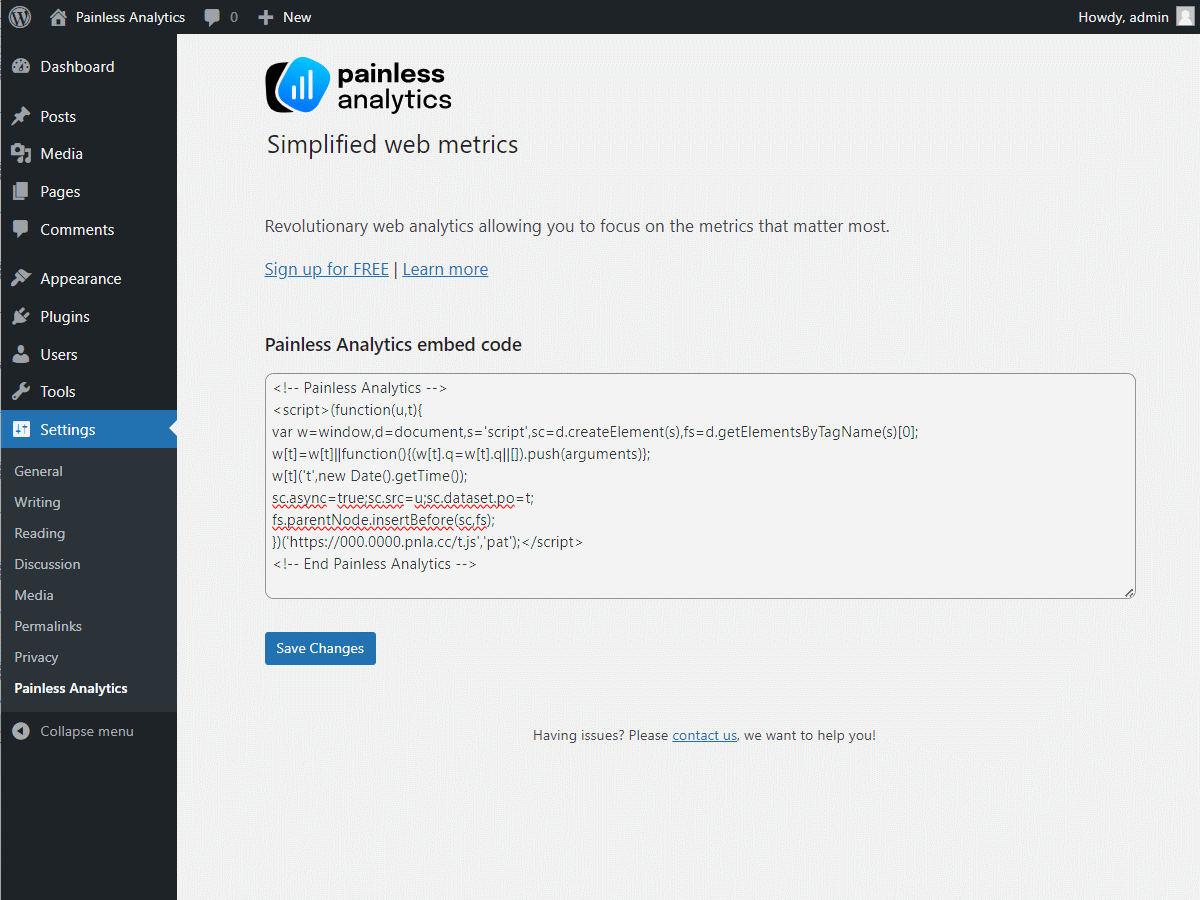Click the pending comments count 0
This screenshot has width=1200, height=900.
tap(234, 17)
